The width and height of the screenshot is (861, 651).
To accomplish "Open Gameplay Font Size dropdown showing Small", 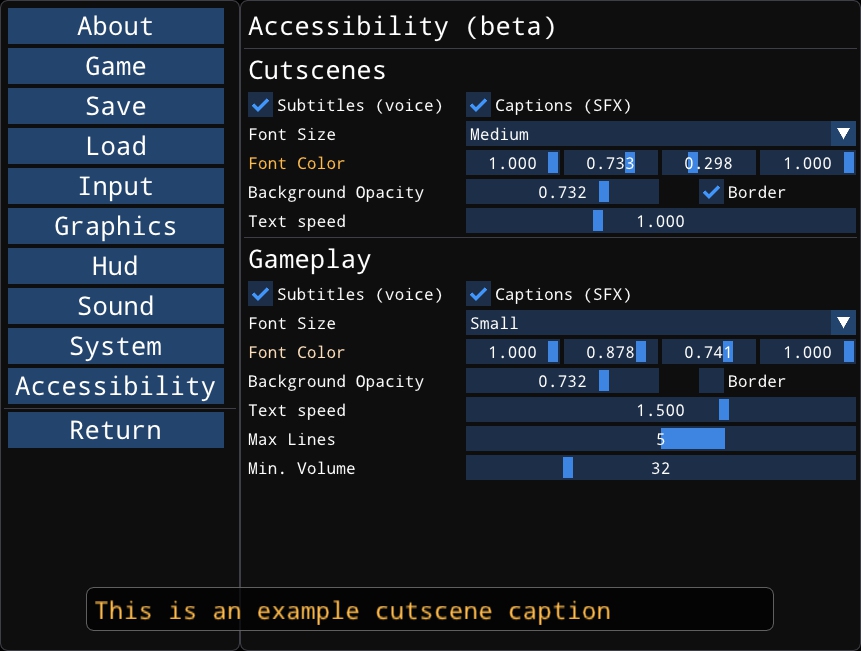I will pos(661,323).
